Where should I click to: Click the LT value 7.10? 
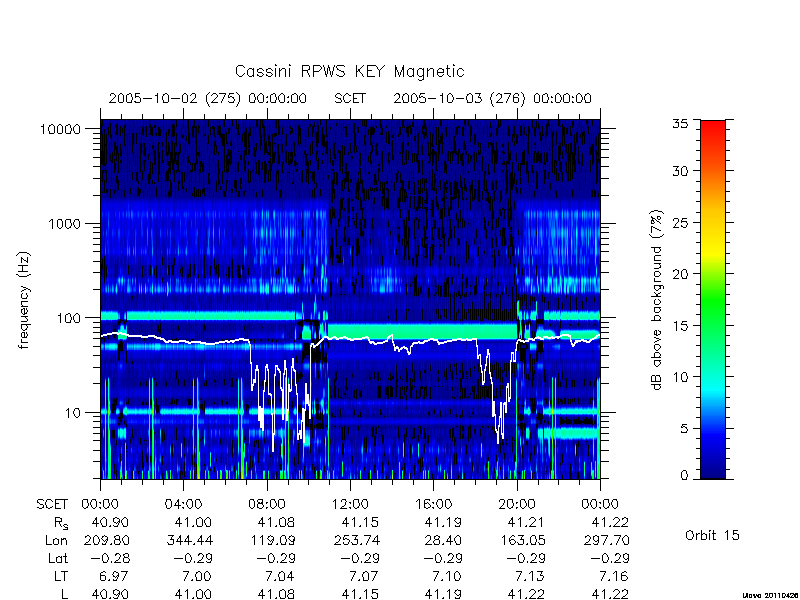(x=447, y=576)
